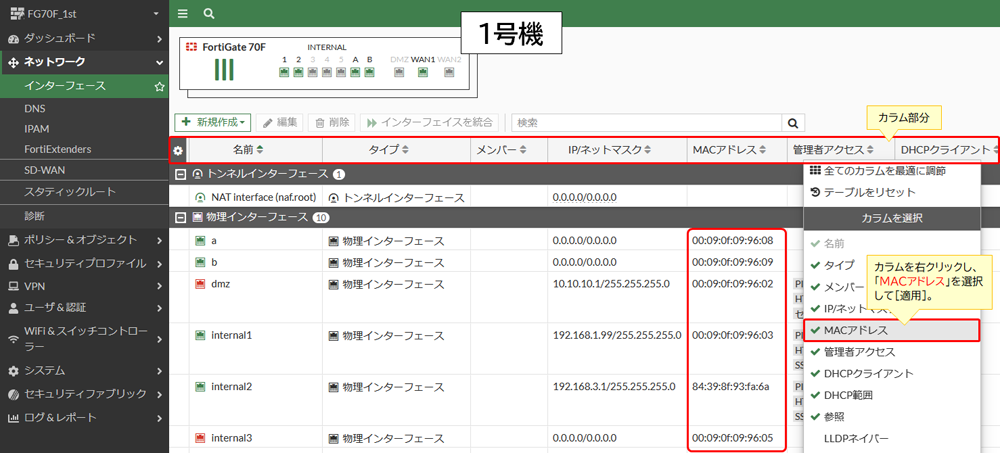This screenshot has height=453, width=1000.
Task: Toggle the MACアドレス column checkmark
Action: click(x=814, y=330)
